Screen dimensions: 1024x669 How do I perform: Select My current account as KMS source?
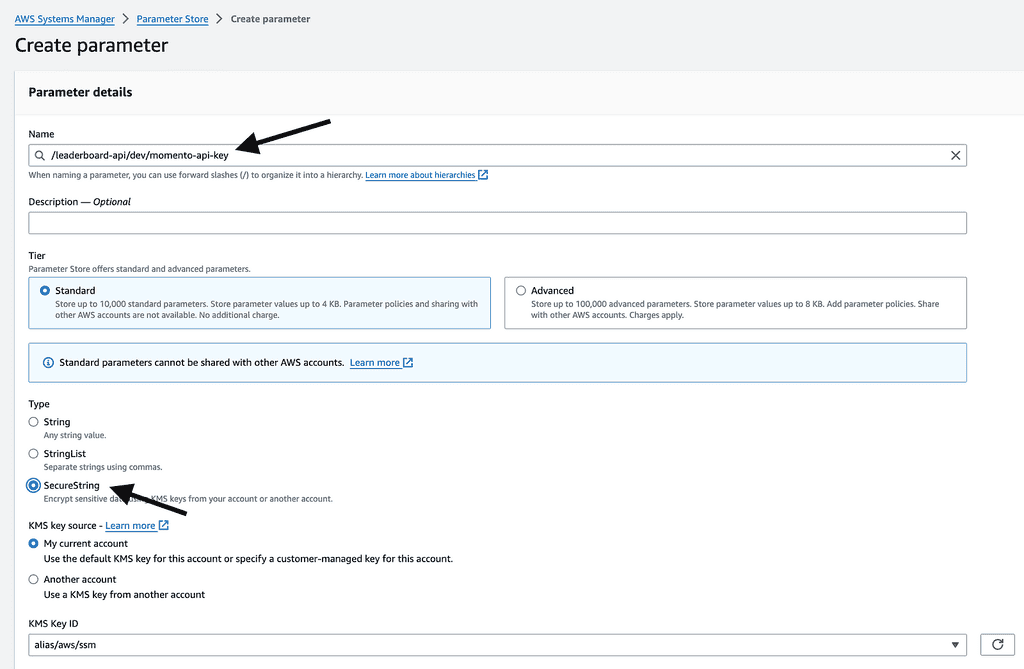point(34,544)
